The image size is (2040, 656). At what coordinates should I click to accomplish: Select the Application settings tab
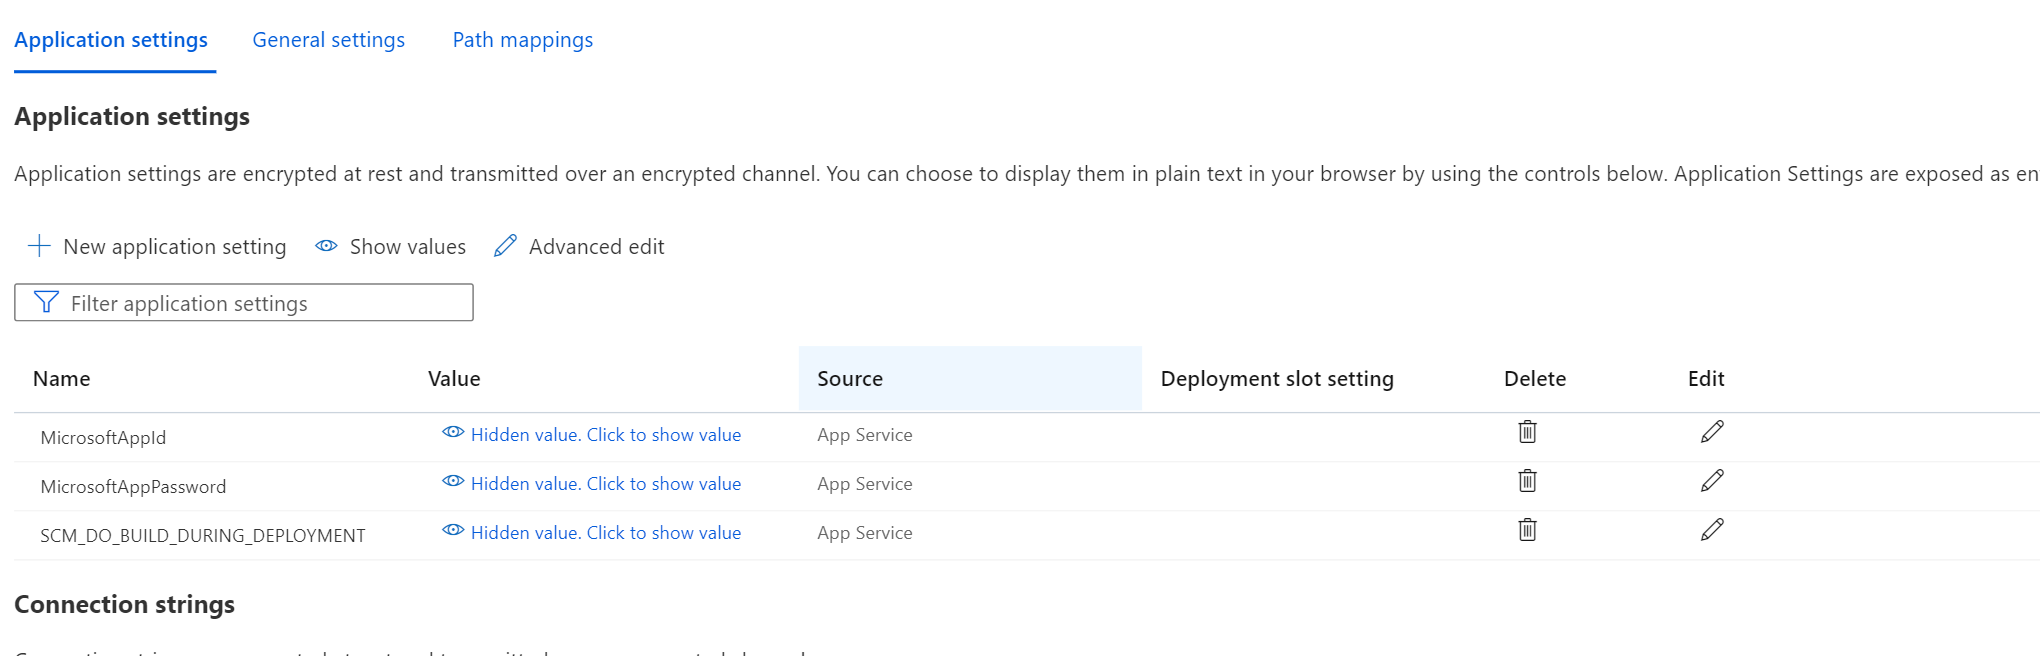(111, 40)
